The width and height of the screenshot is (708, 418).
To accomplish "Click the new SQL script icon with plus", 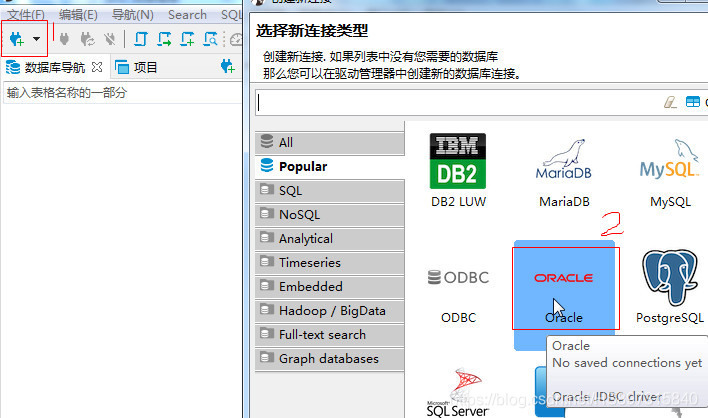I will pos(187,39).
